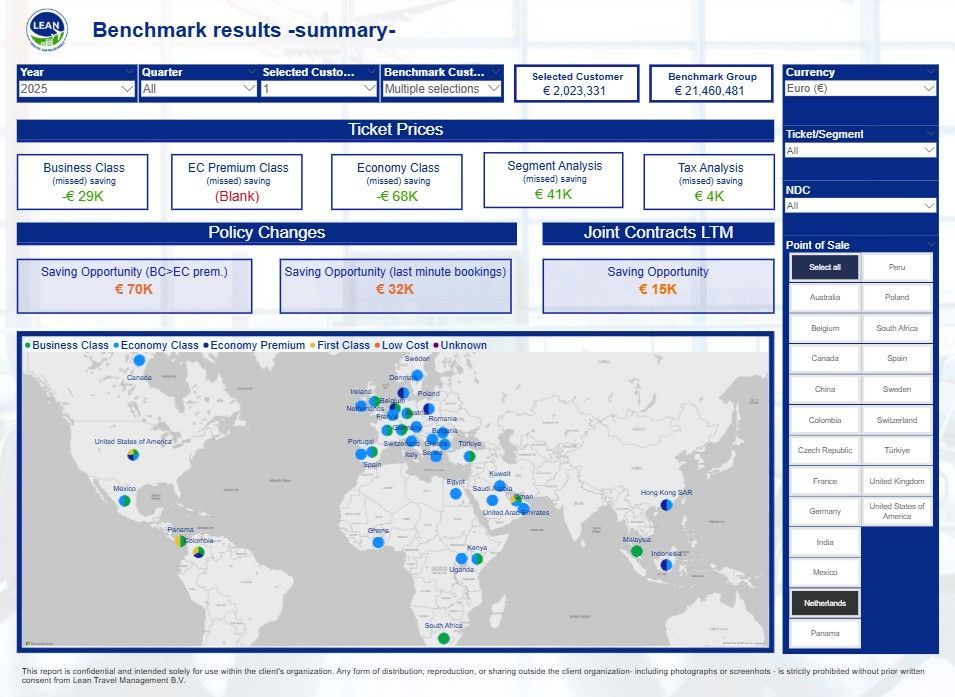Click the Point of Sale header chevron
This screenshot has height=697, width=955.
[931, 244]
